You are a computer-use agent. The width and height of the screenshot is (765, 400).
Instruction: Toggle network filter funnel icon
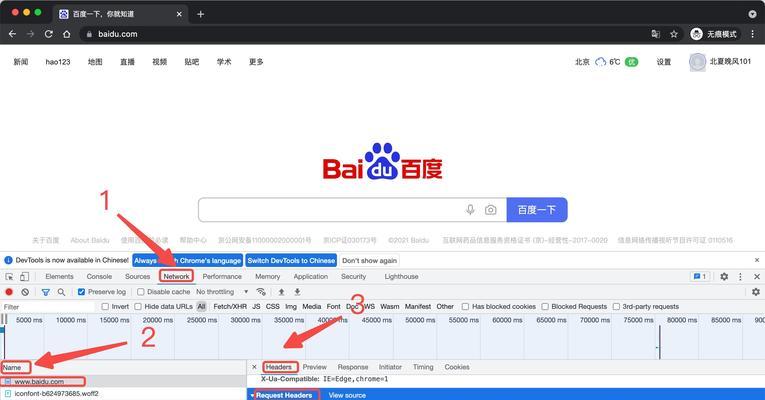point(45,292)
